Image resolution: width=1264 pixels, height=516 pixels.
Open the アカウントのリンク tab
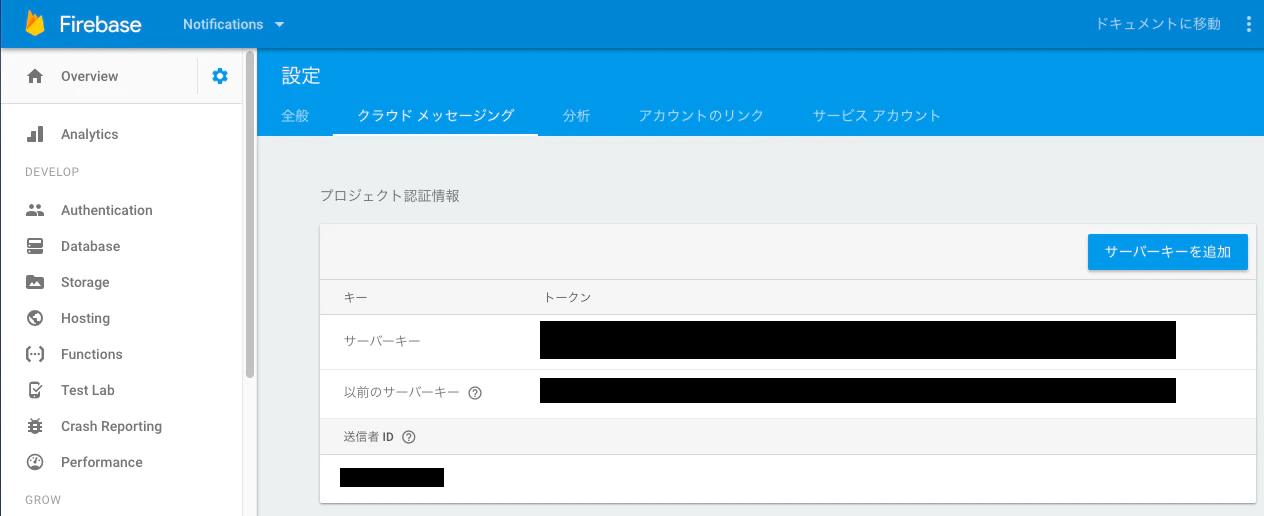coord(701,115)
